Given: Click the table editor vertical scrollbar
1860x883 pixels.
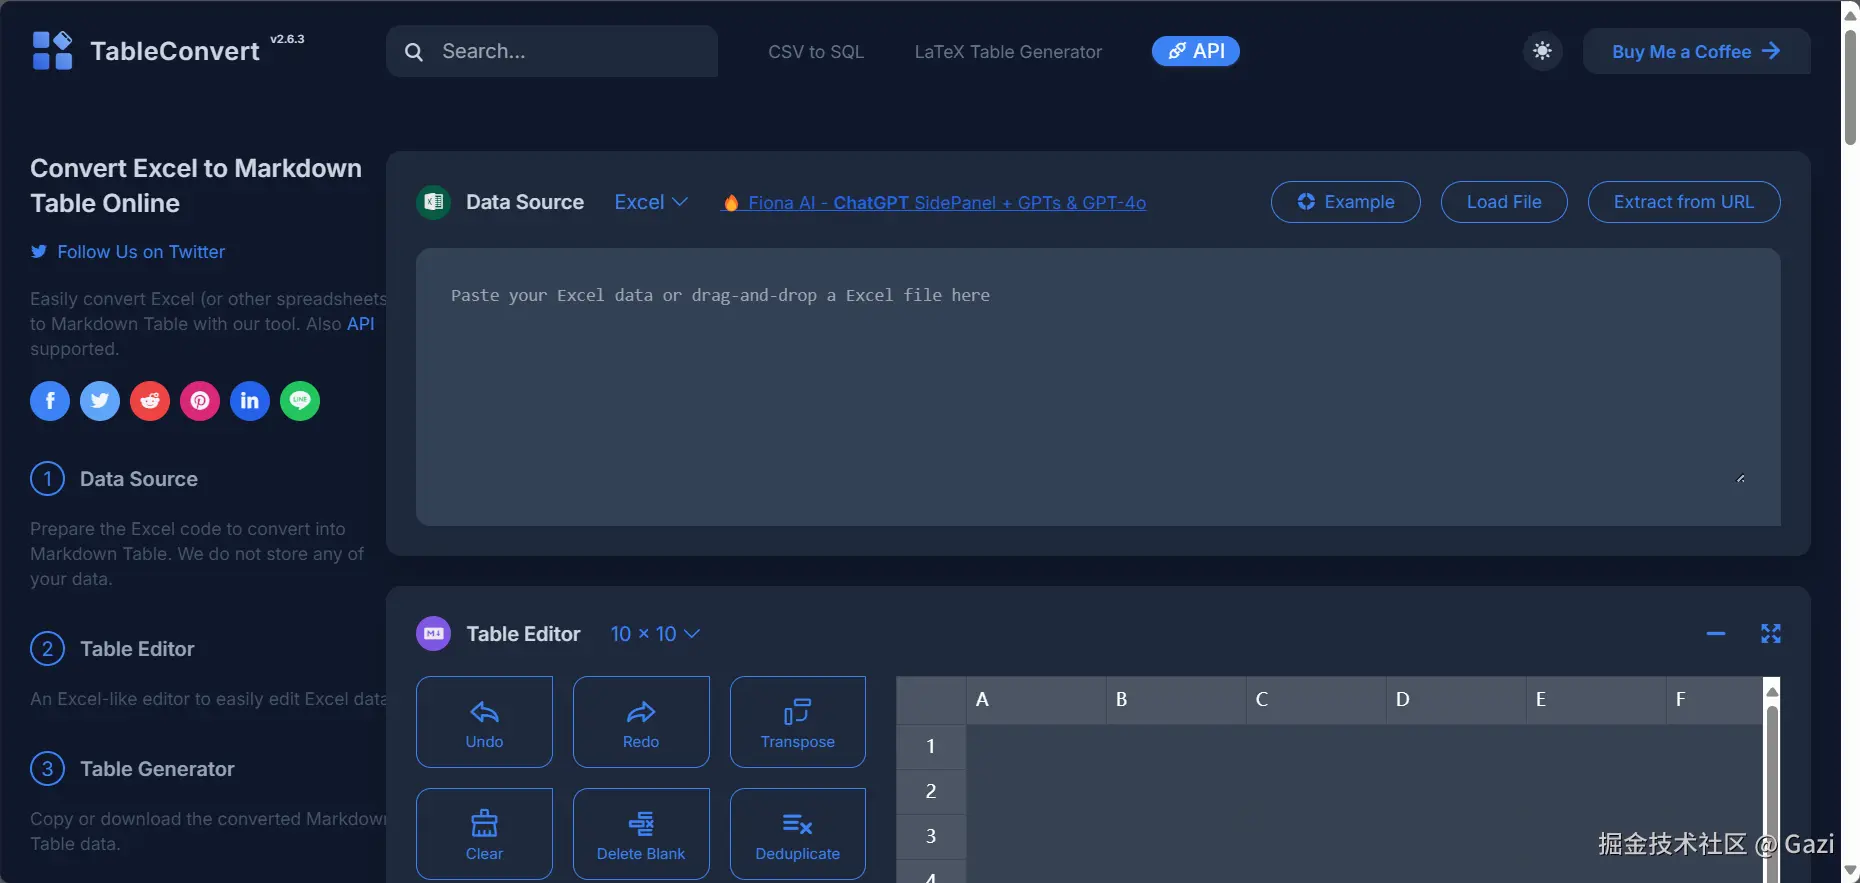Looking at the screenshot, I should (x=1772, y=780).
